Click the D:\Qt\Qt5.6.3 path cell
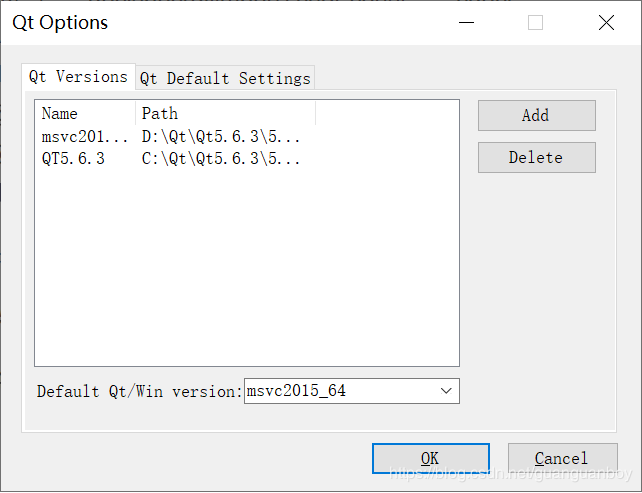Image resolution: width=642 pixels, height=493 pixels. pyautogui.click(x=221, y=137)
